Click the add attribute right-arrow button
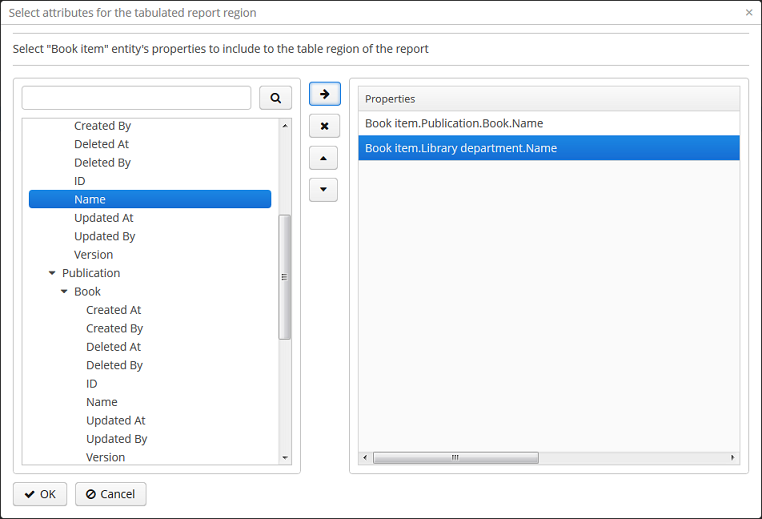Image resolution: width=762 pixels, height=519 pixels. point(324,94)
